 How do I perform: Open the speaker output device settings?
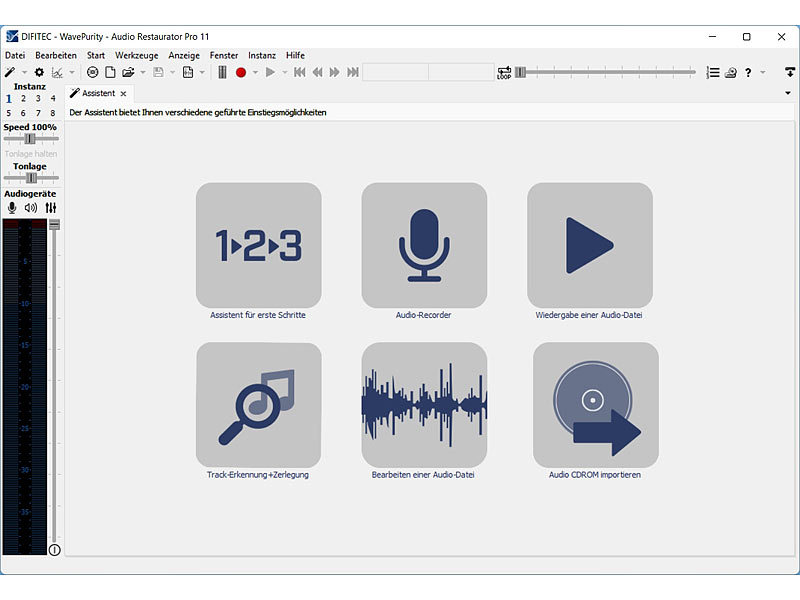31,208
